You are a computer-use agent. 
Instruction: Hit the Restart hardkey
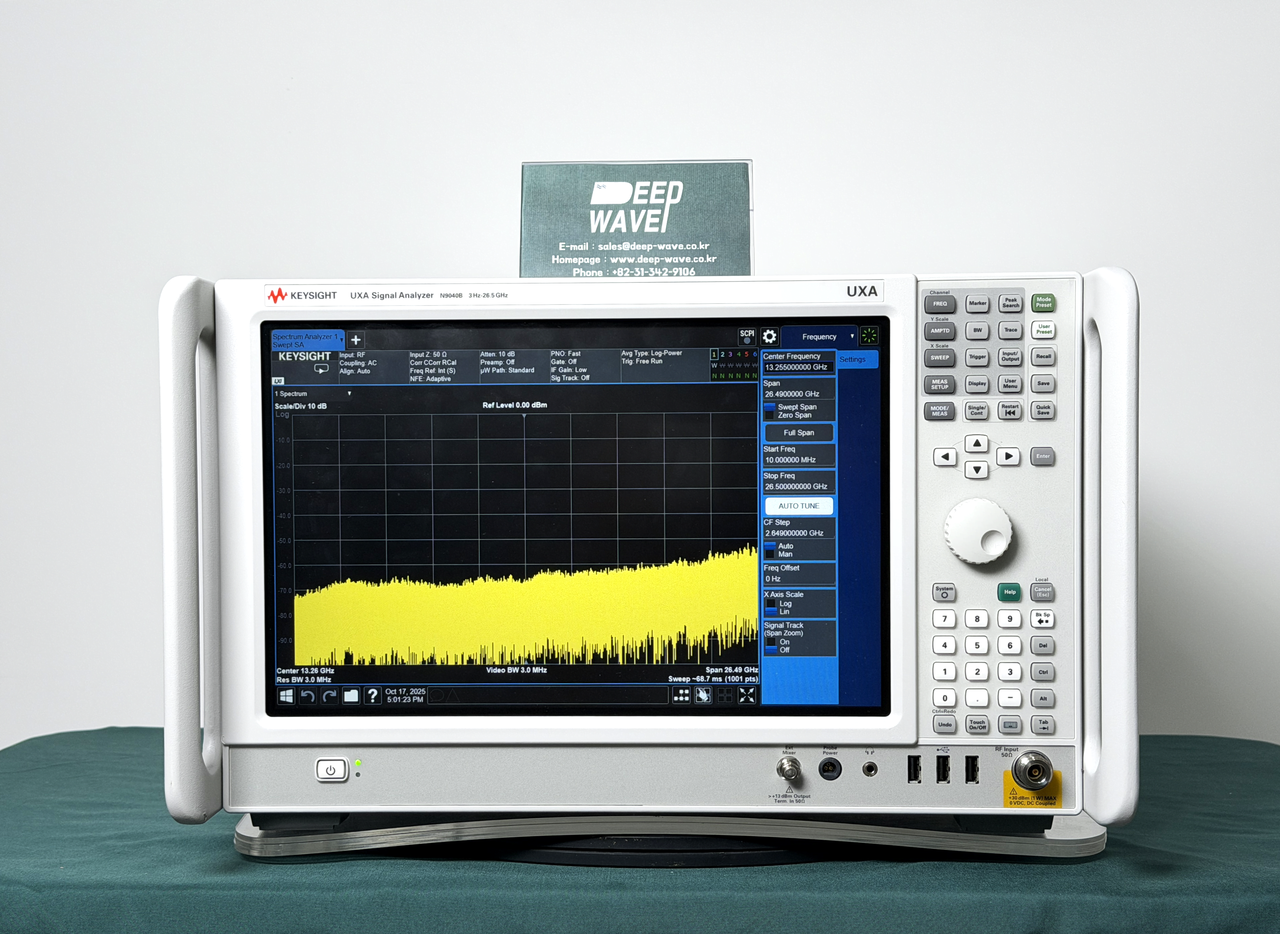[x=1010, y=410]
